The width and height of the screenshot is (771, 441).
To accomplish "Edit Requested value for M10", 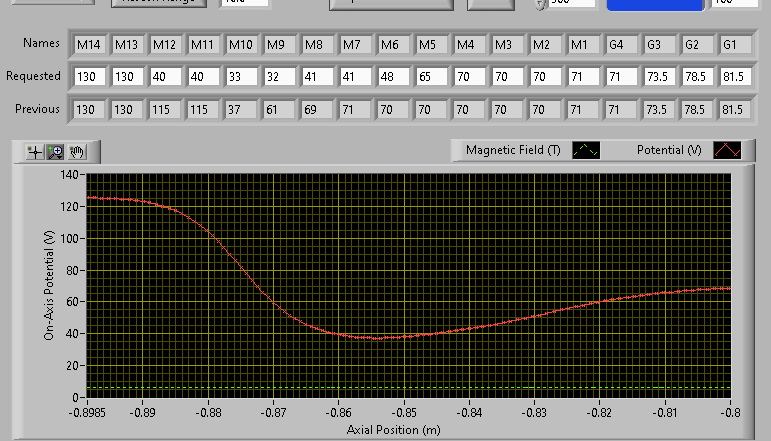I will coord(242,77).
